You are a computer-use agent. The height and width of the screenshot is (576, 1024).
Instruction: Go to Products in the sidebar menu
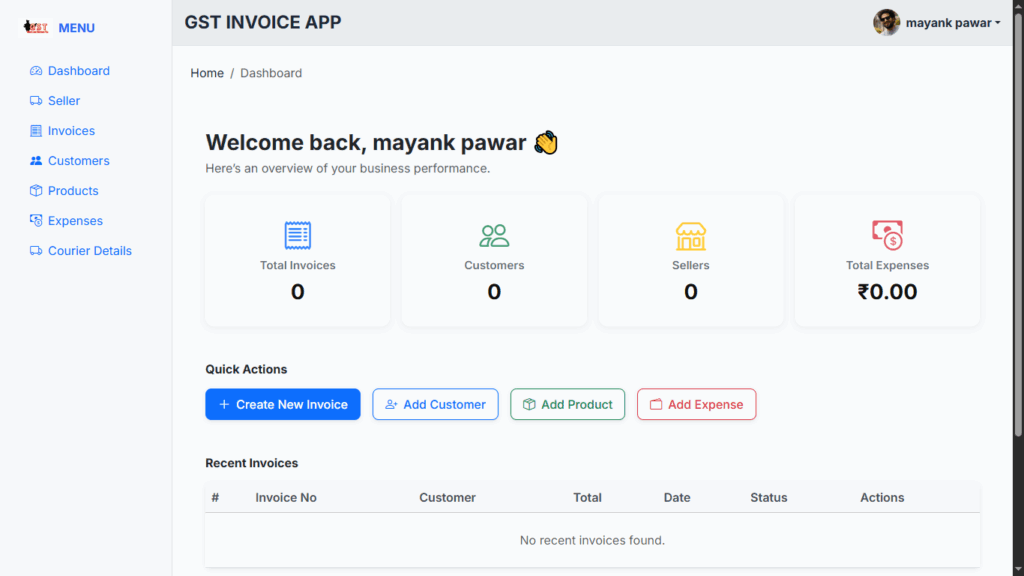(73, 191)
